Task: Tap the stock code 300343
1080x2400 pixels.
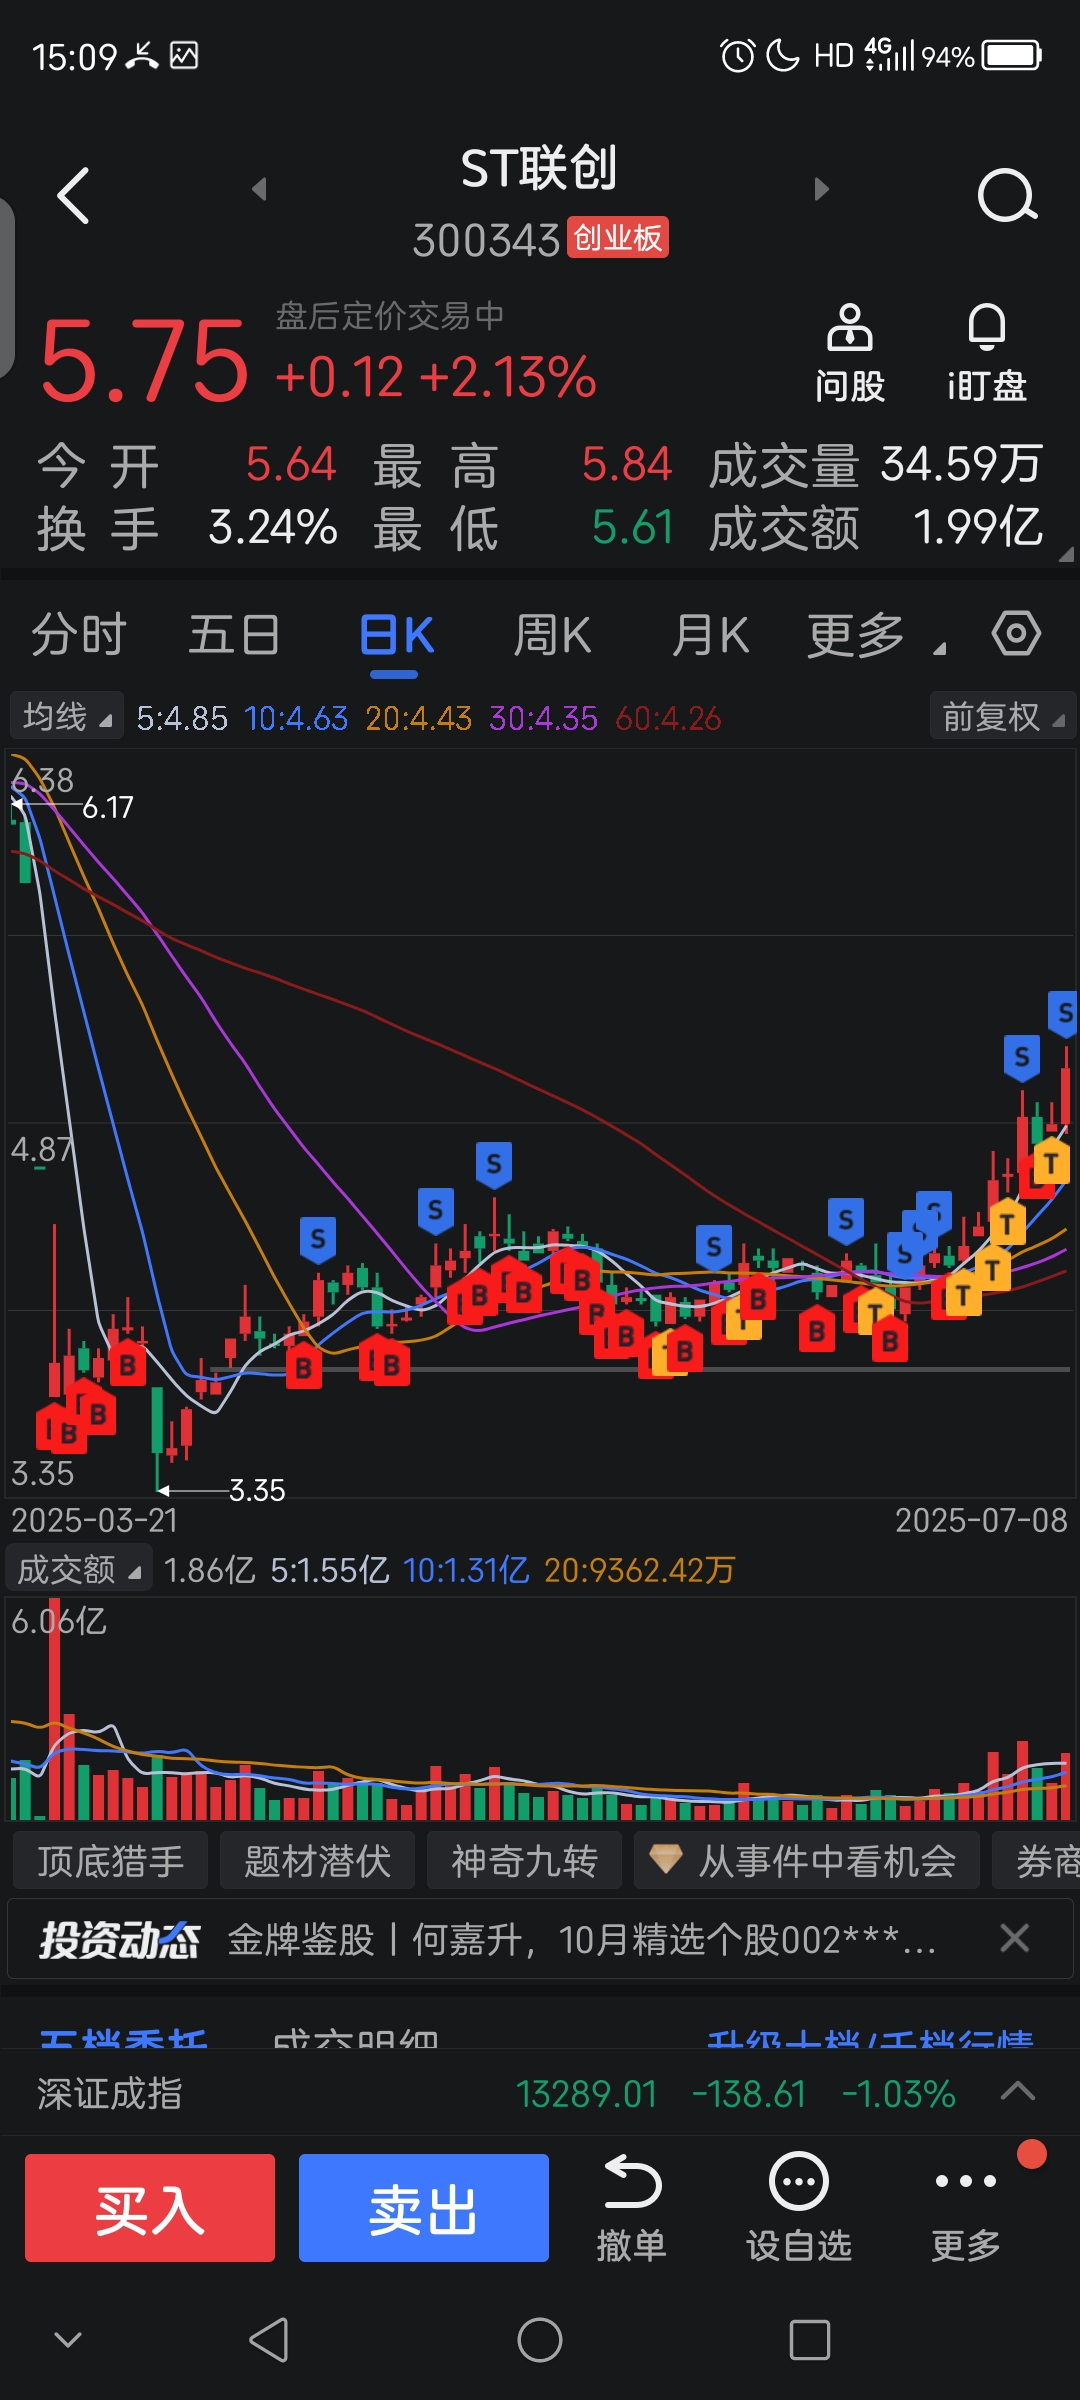Action: click(486, 240)
